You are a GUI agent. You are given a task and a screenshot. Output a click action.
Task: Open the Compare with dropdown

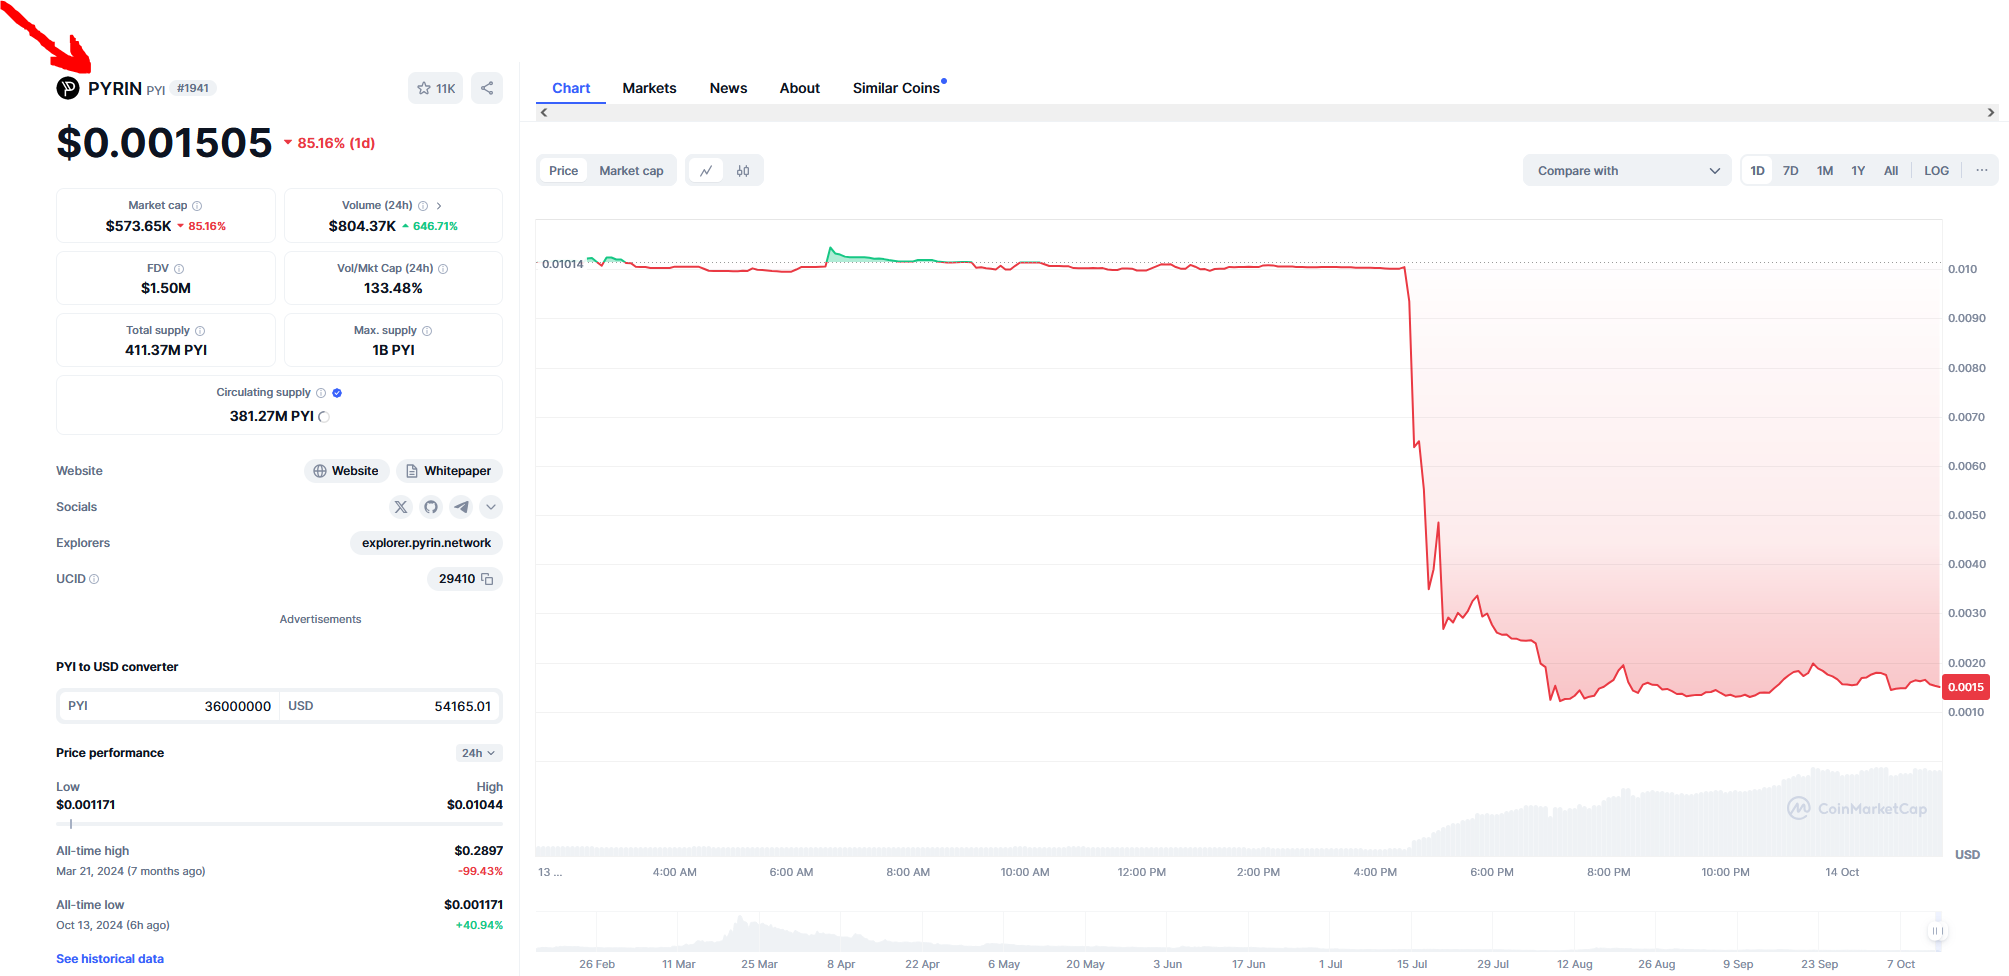1626,171
